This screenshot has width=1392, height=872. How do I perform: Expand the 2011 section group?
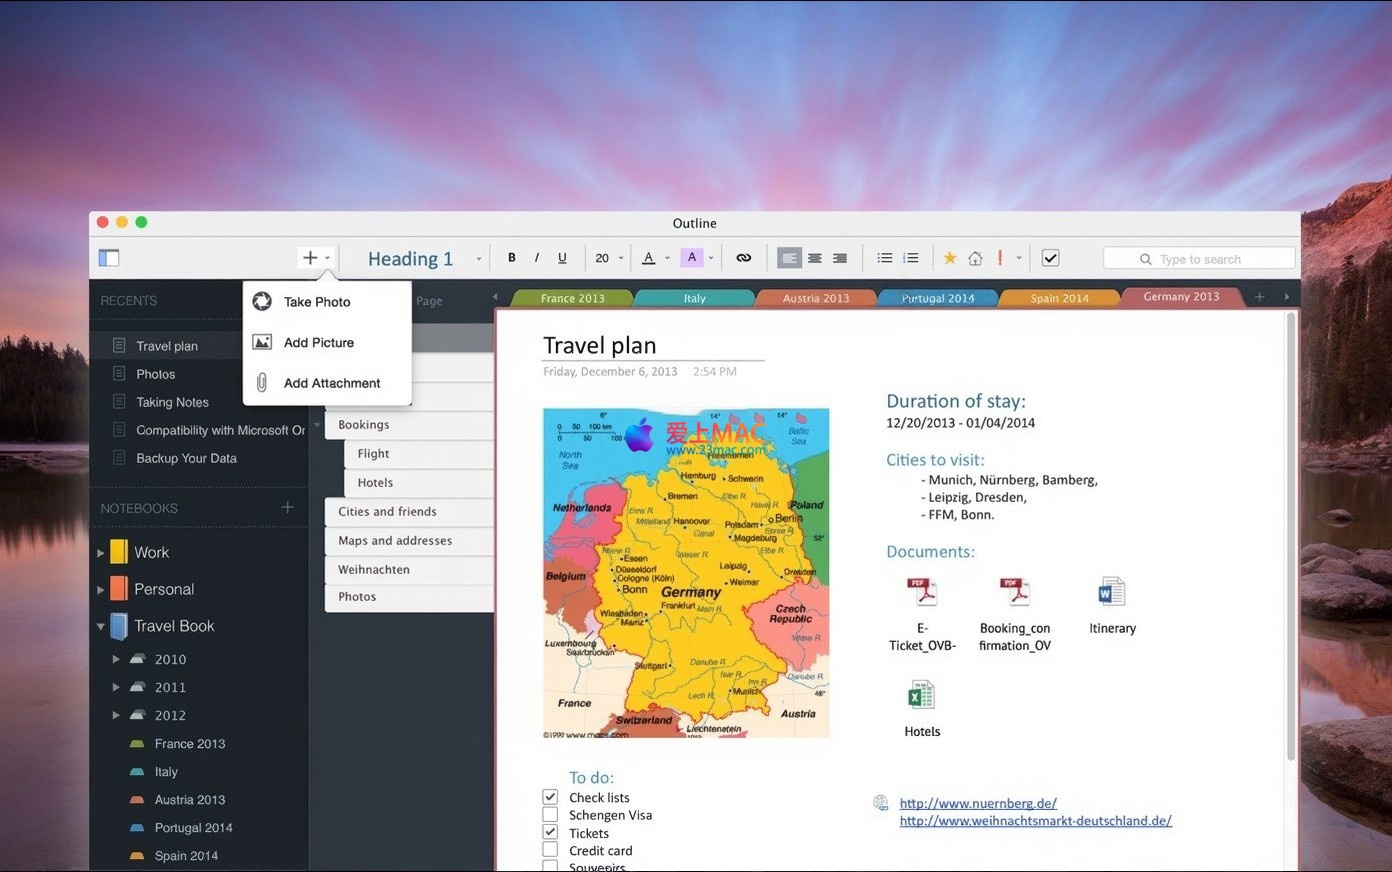pyautogui.click(x=116, y=688)
